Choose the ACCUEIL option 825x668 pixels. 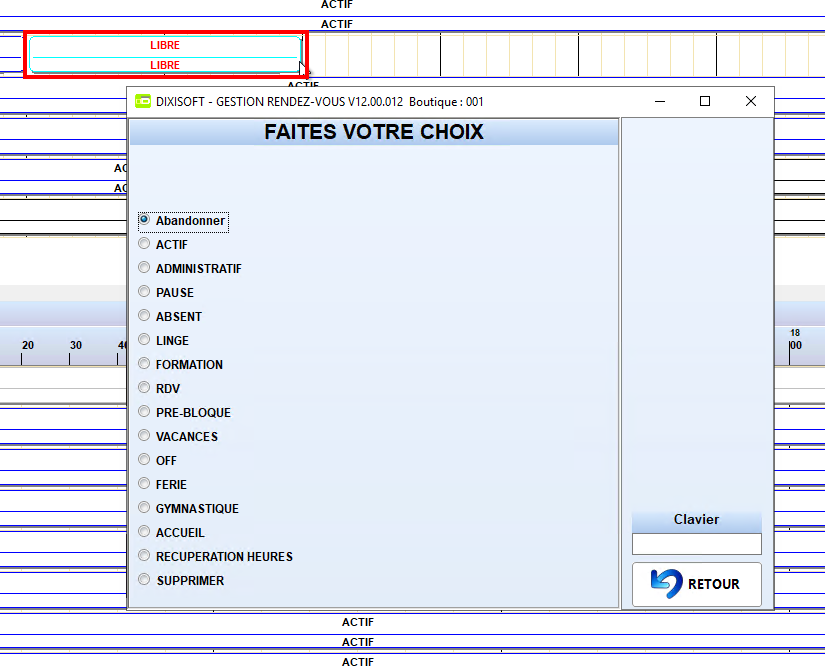(172, 532)
